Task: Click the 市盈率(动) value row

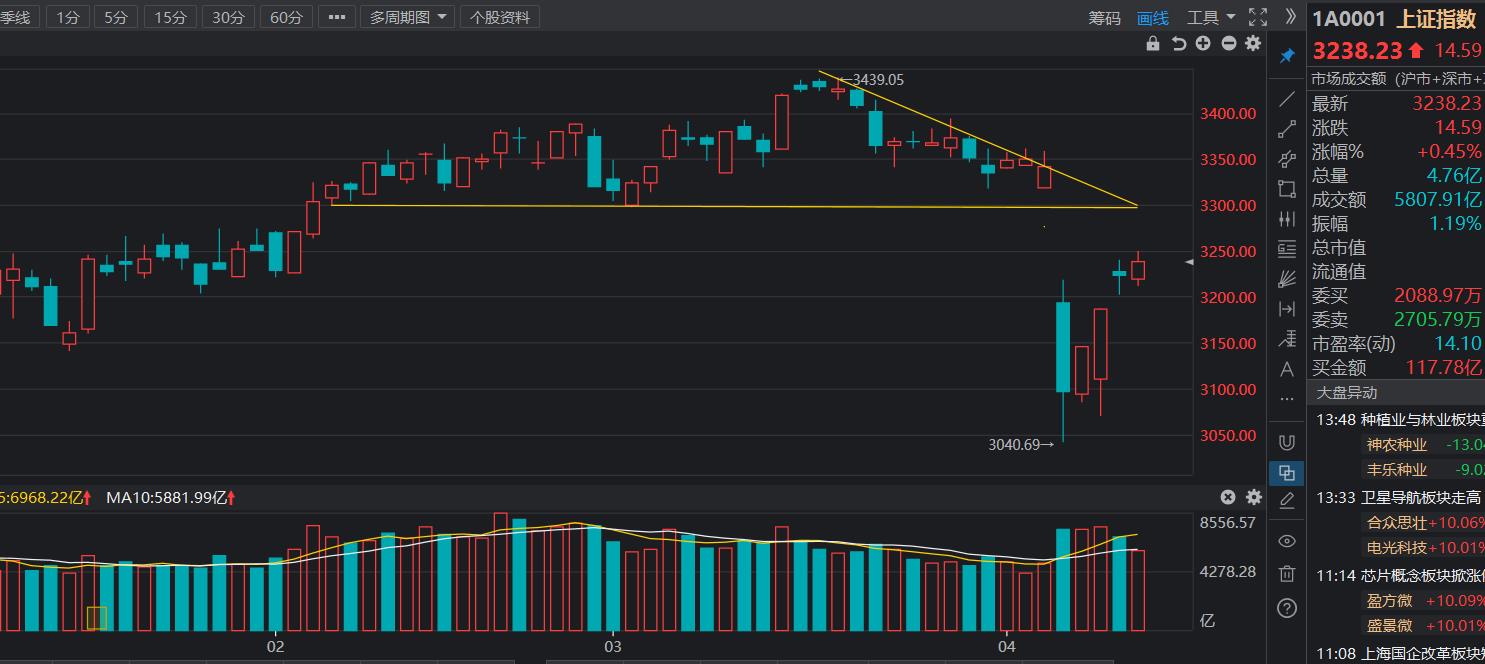Action: click(1396, 343)
